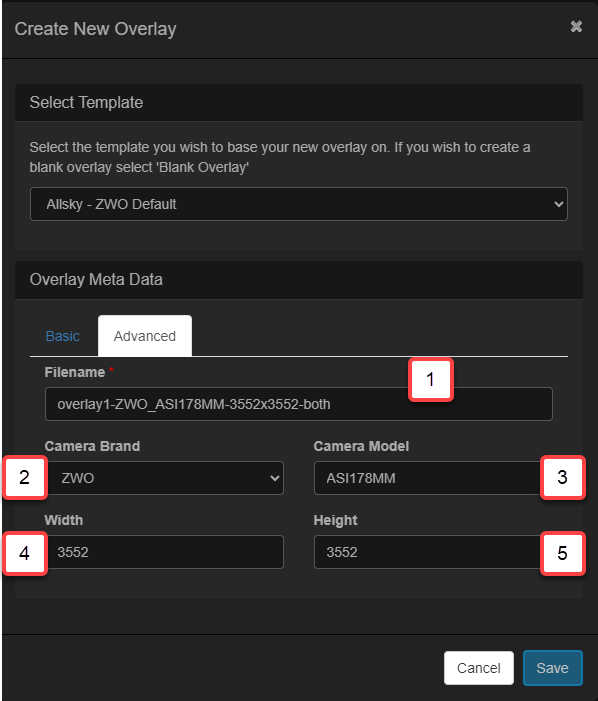
Task: Cancel the new overlay creation
Action: 479,668
